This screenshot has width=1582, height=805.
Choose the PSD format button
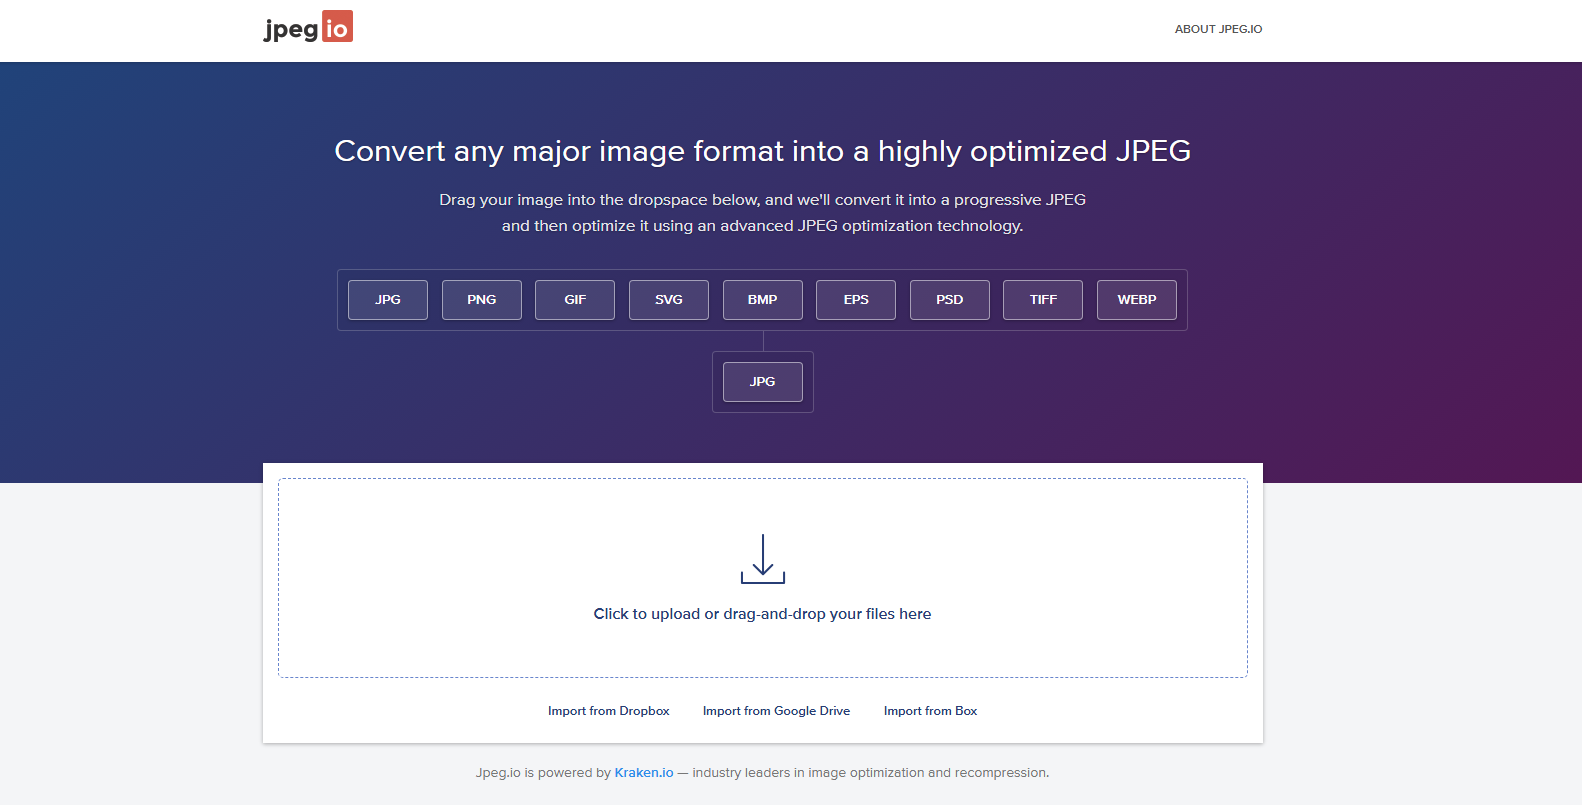click(949, 300)
